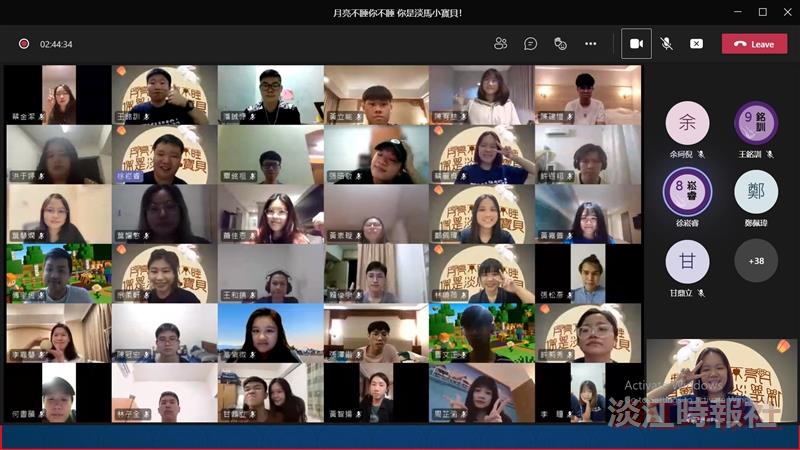Open the reactions and raise hand icon

coord(561,44)
